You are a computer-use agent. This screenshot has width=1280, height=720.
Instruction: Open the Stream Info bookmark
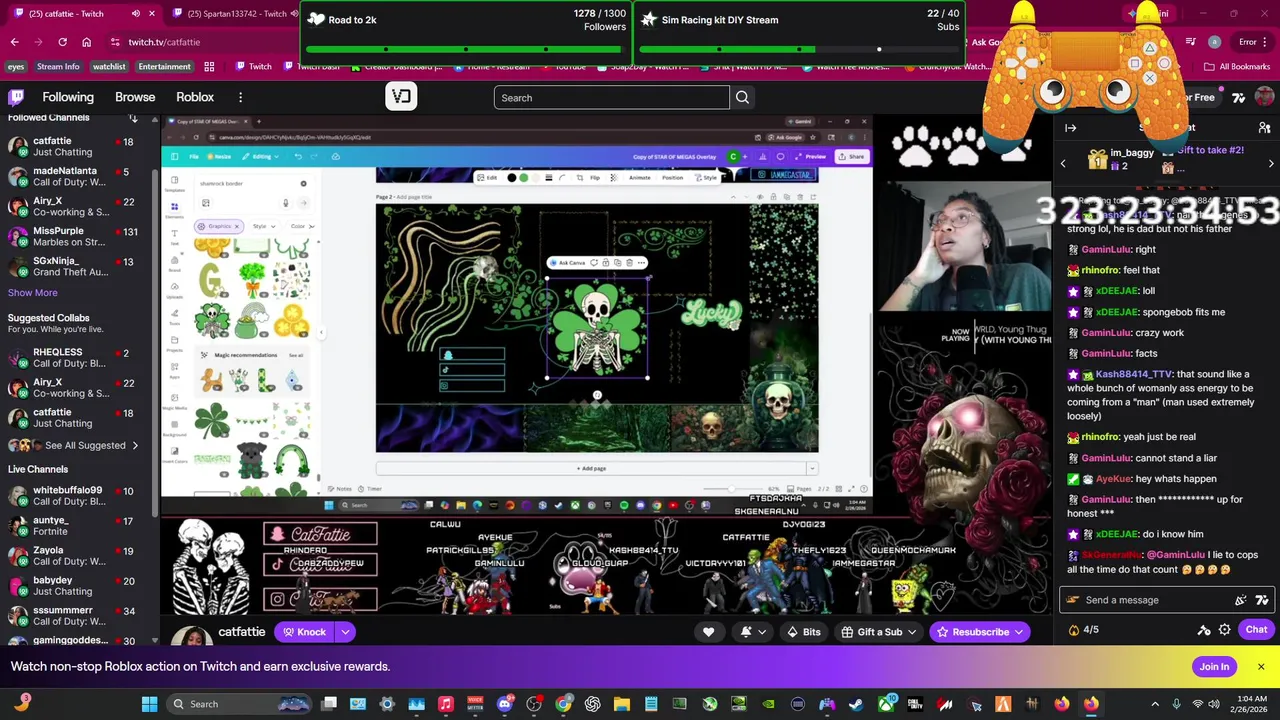pos(58,67)
